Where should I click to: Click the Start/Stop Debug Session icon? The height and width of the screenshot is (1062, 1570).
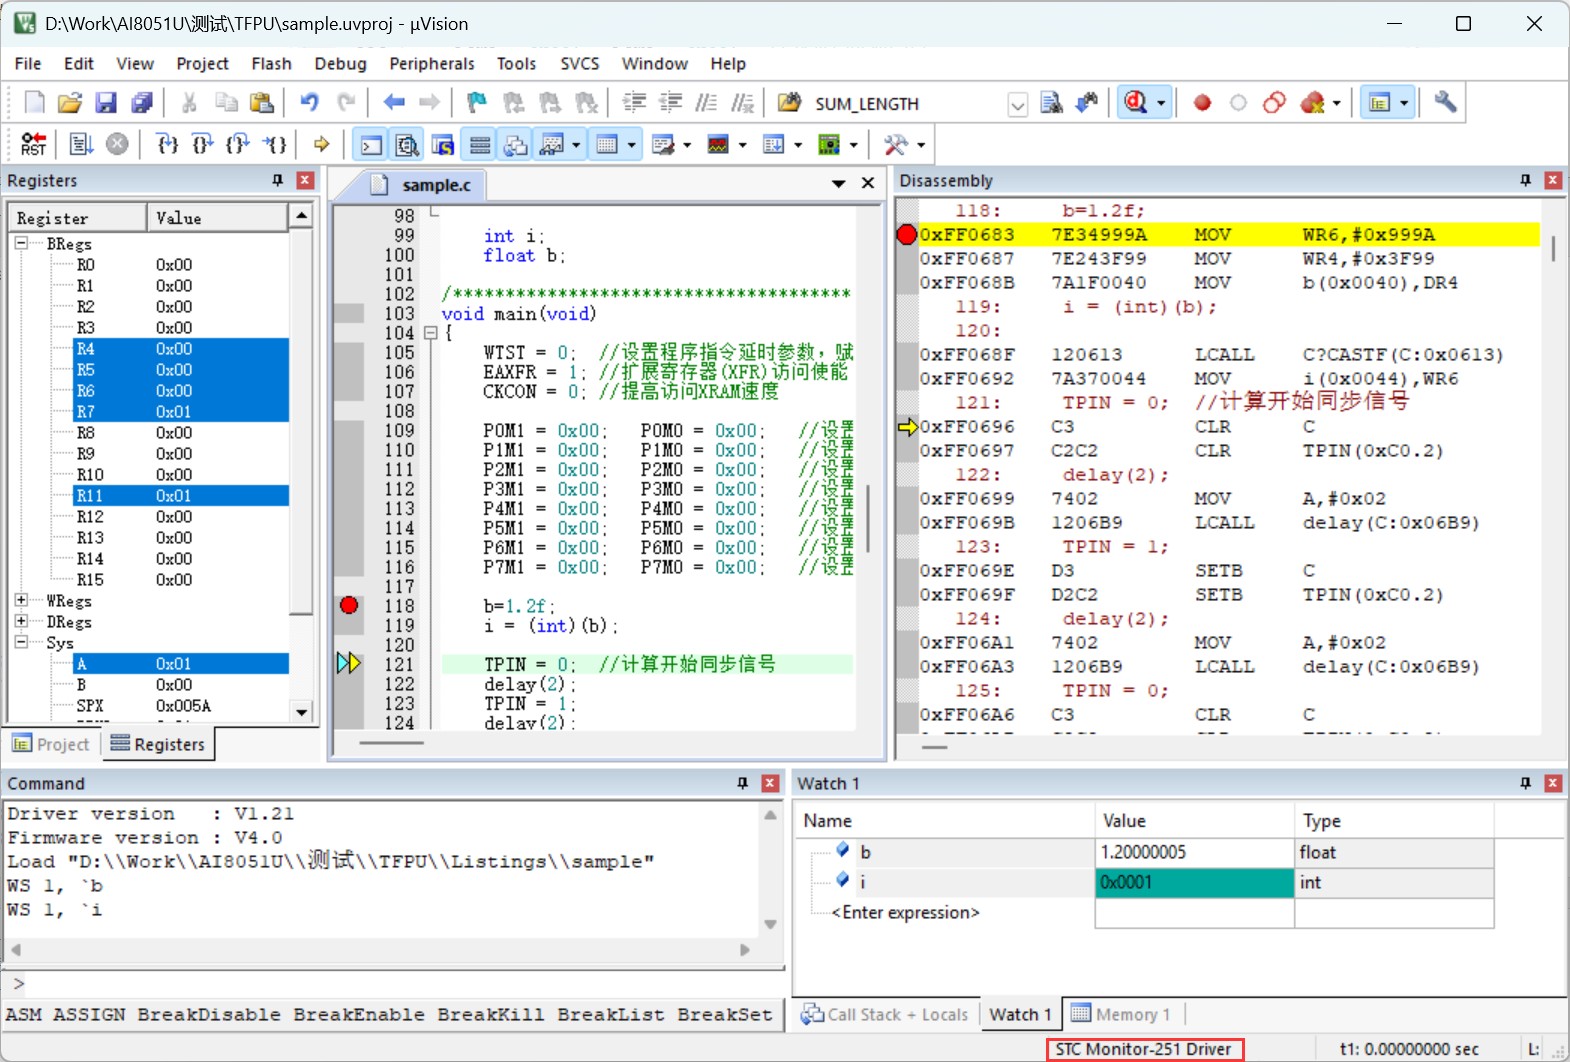(1136, 102)
